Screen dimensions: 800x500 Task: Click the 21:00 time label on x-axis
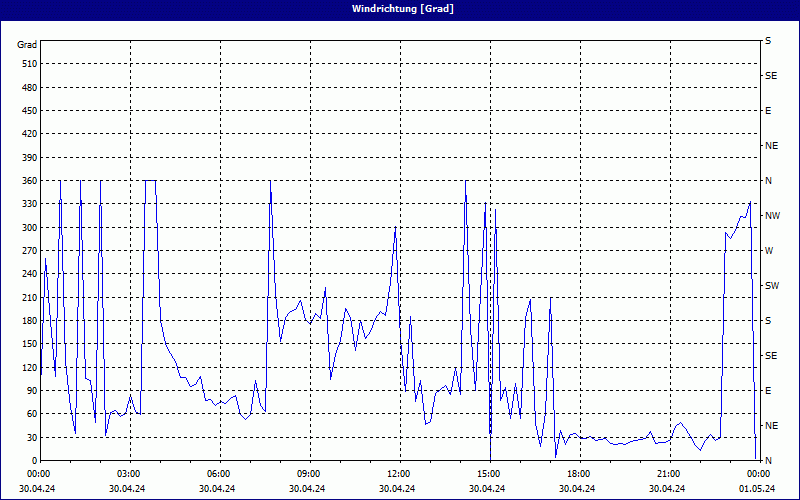point(669,473)
